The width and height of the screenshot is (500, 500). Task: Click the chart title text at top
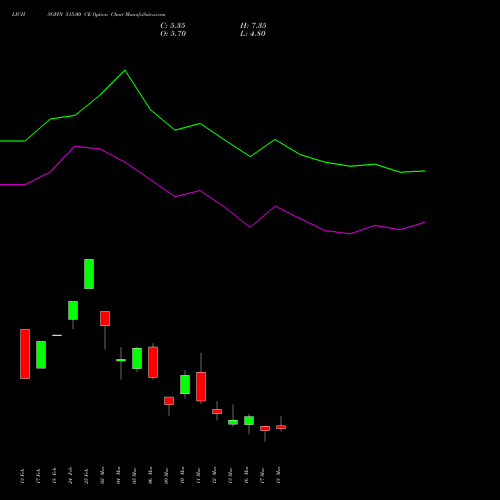88,14
